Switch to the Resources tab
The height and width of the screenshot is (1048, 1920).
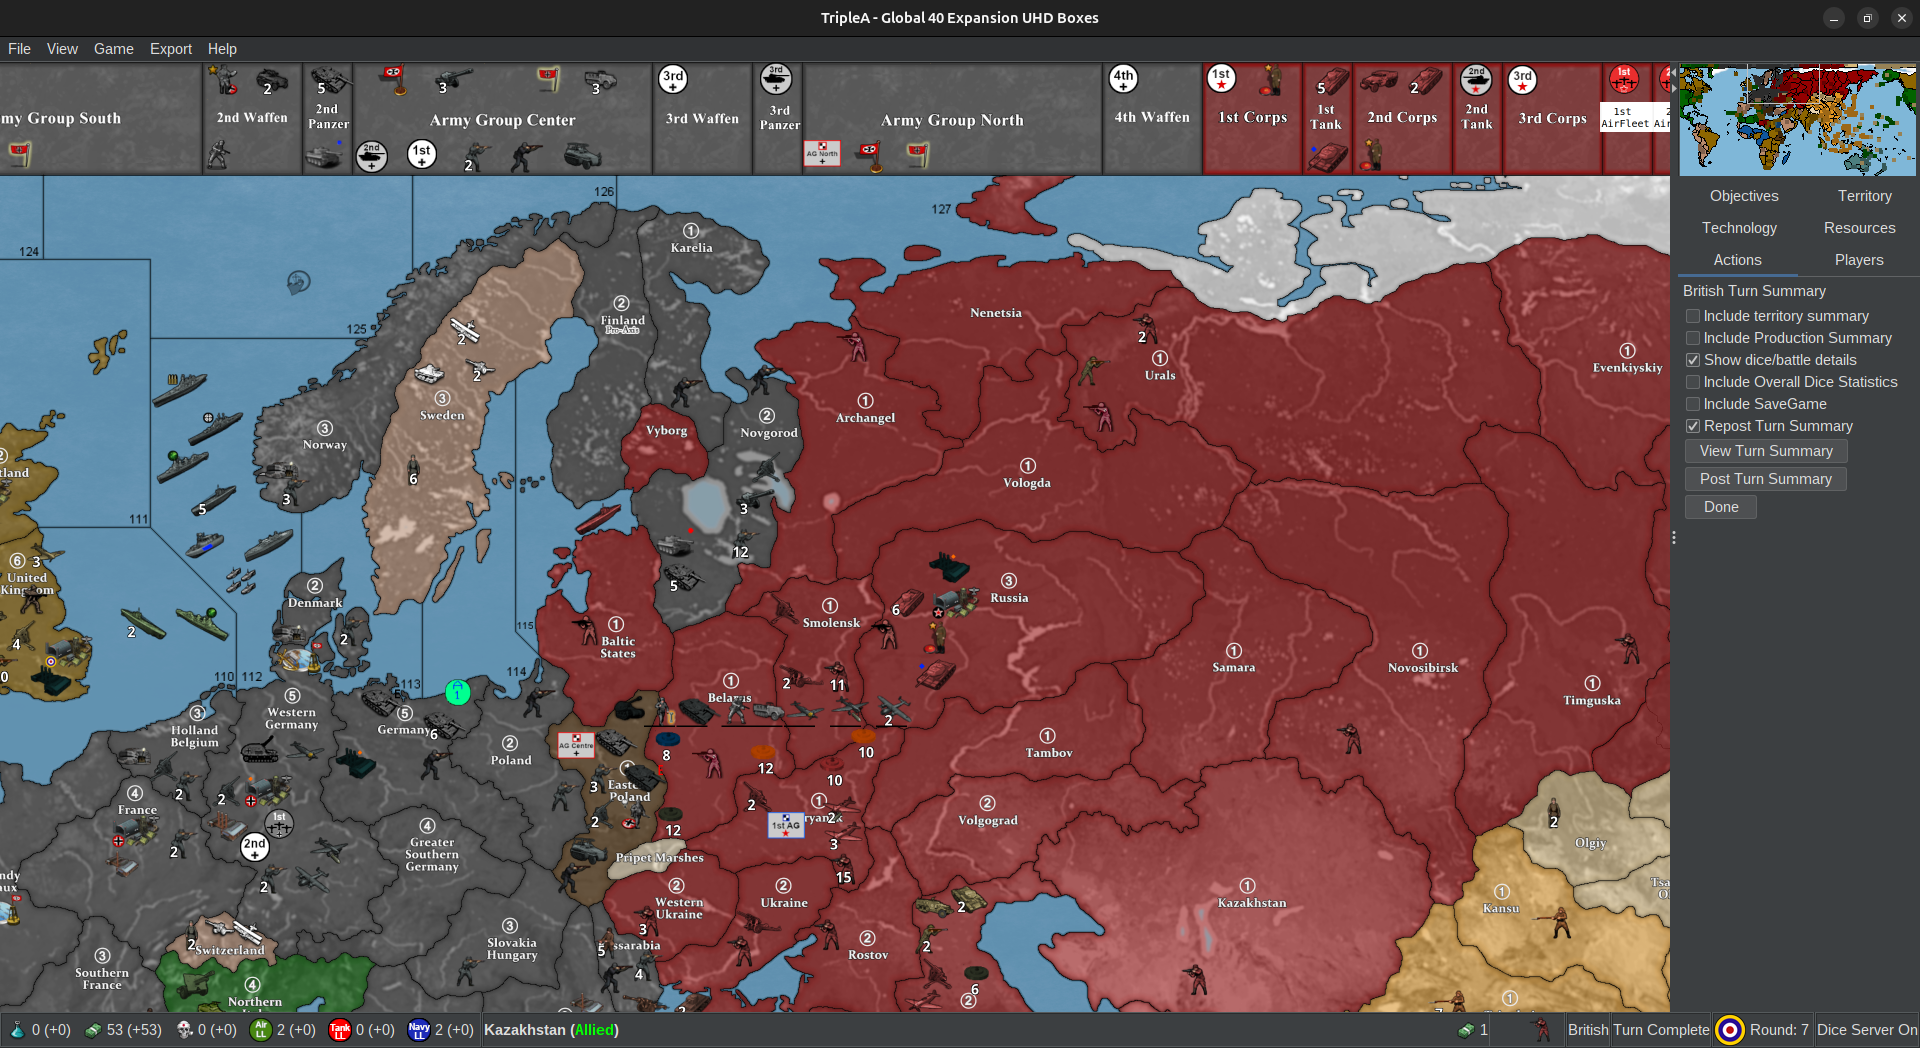(x=1860, y=228)
